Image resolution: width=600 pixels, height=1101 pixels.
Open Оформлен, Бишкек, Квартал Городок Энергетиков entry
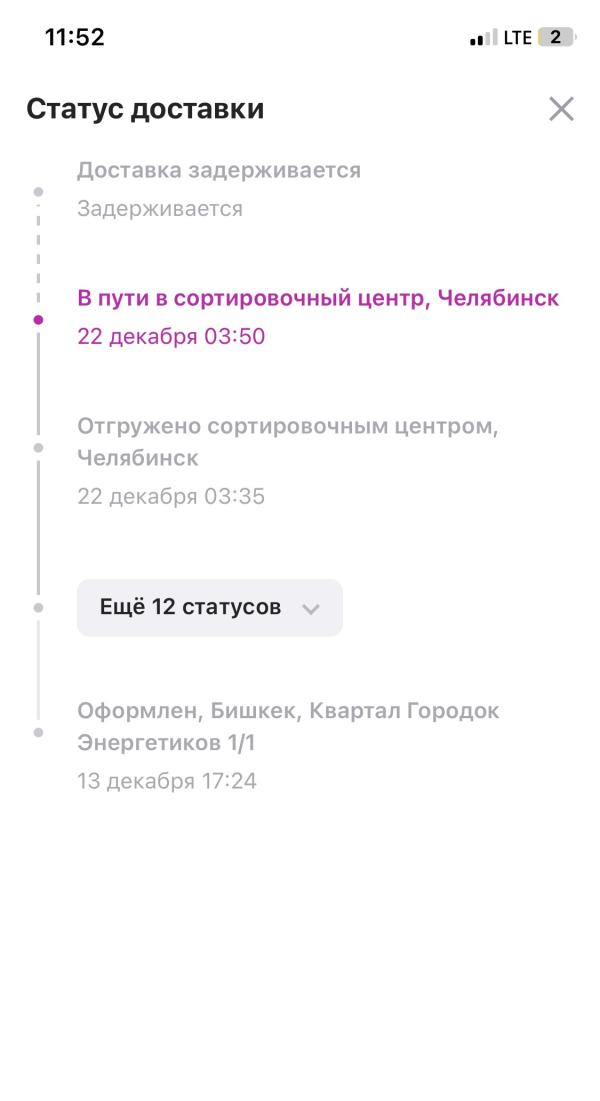click(x=289, y=727)
